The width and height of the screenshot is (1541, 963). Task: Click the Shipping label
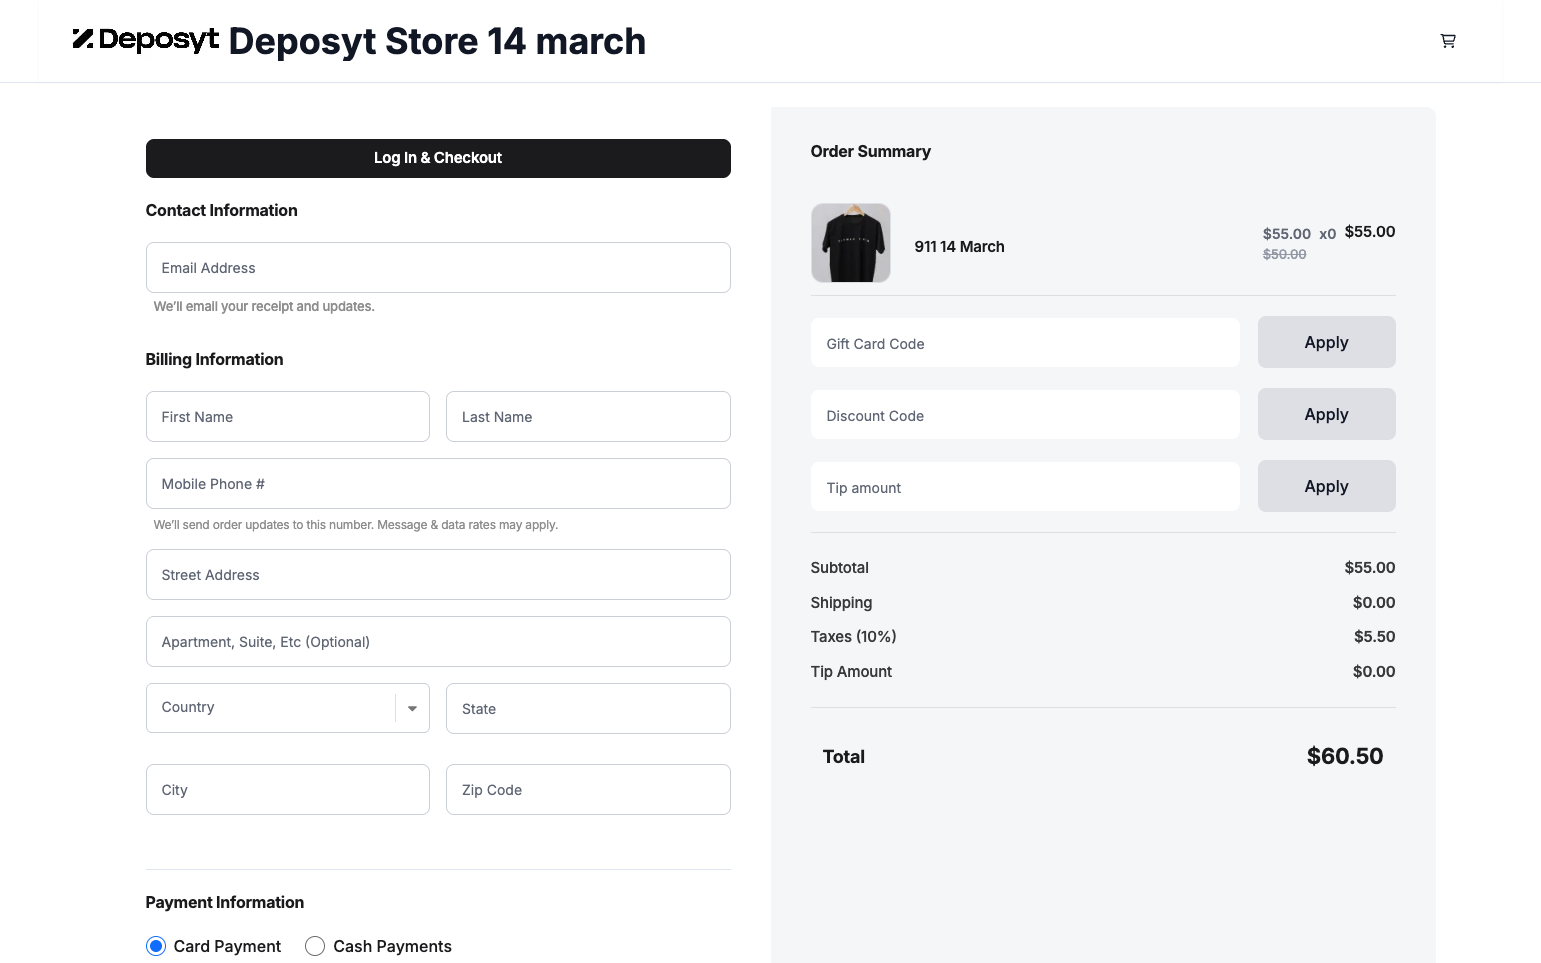pos(841,602)
